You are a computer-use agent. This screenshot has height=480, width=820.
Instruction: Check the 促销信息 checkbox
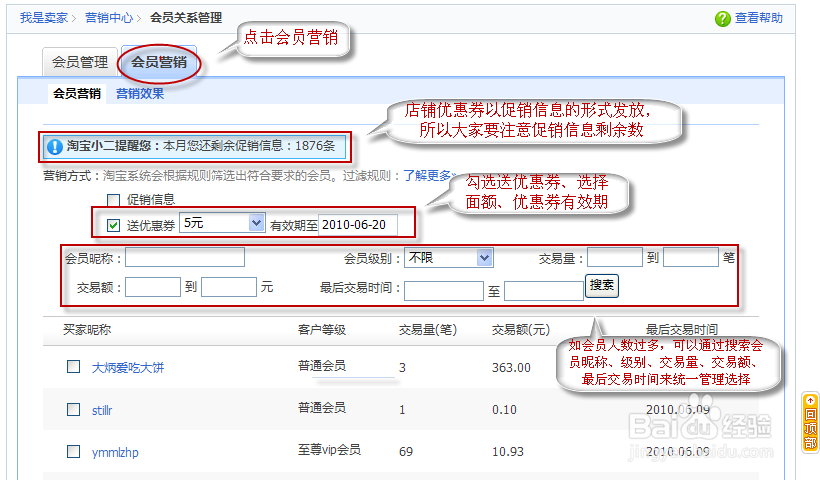113,200
